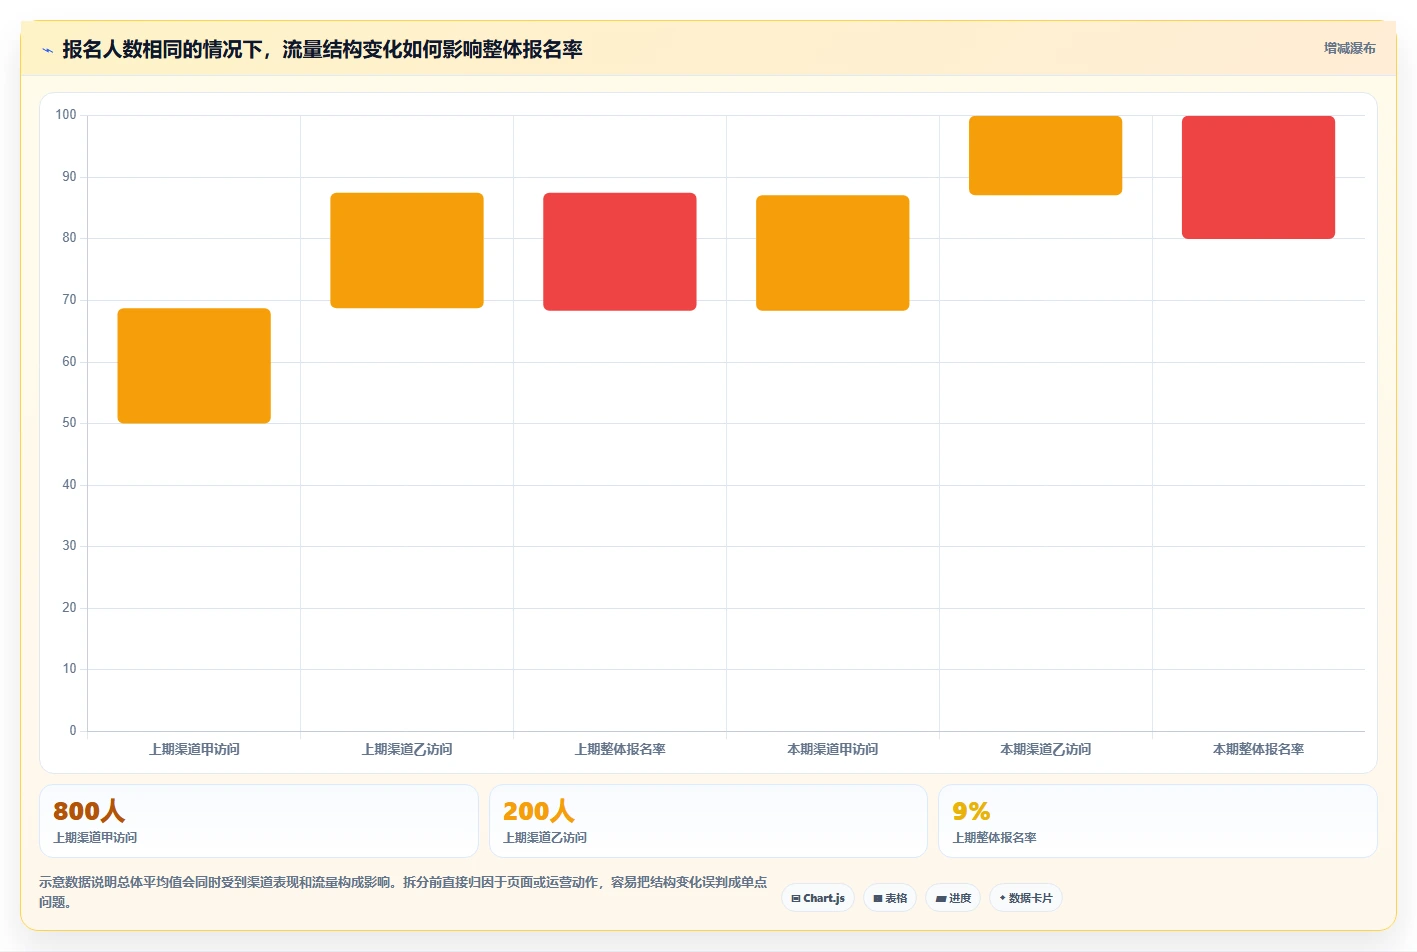Click the 本期渠道甲访问 x-axis label

[833, 749]
